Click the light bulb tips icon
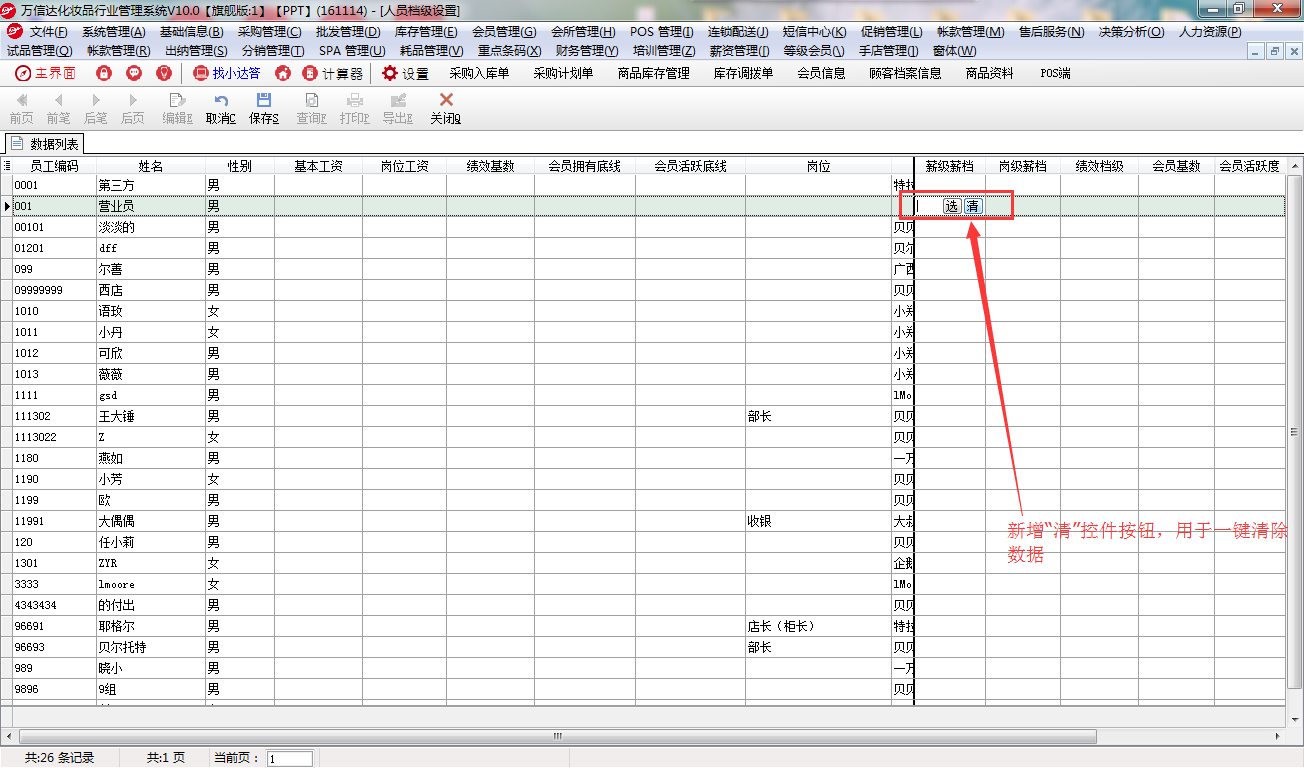 coord(164,73)
